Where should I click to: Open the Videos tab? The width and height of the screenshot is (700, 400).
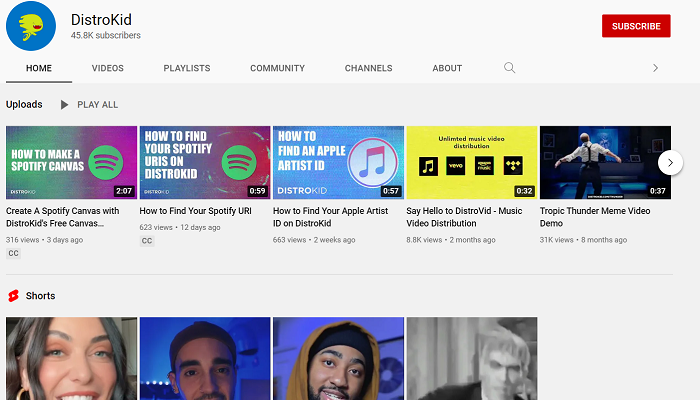point(108,68)
